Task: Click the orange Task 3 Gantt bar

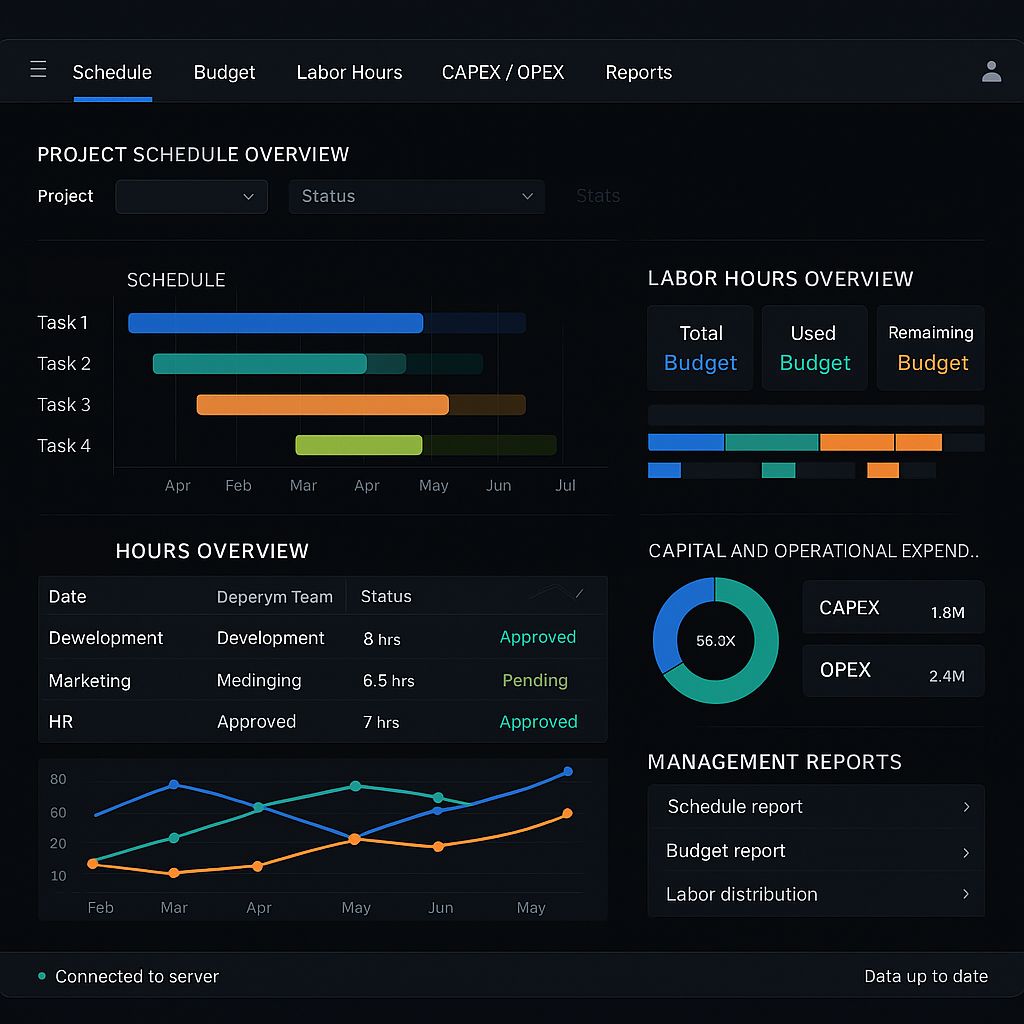Action: (323, 405)
